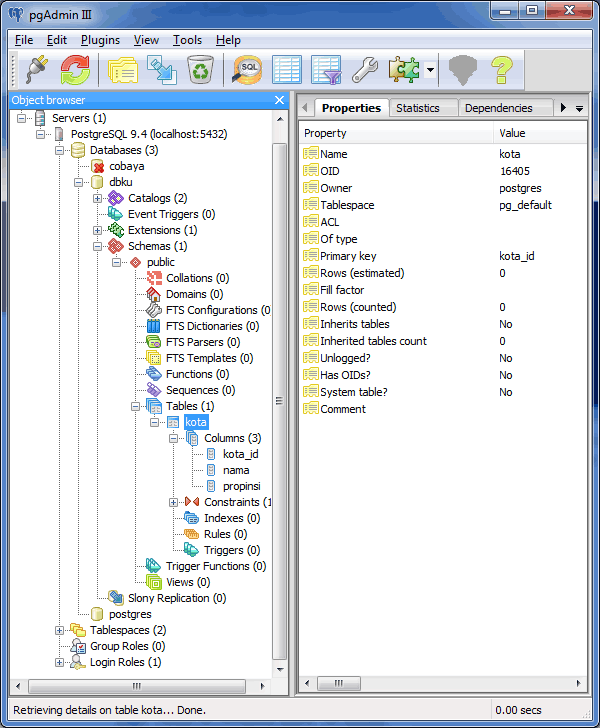This screenshot has width=600, height=728.
Task: Open the tab list dropdown
Action: pyautogui.click(x=579, y=109)
